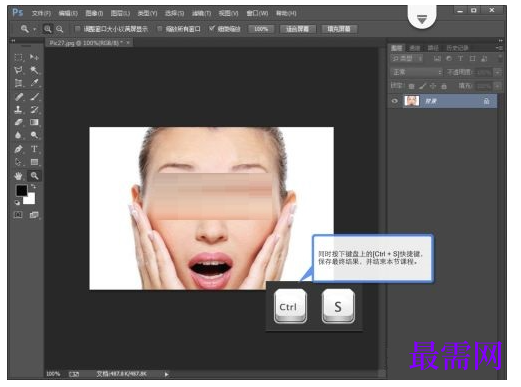Change the screen mode
Screen dimensions: 521x387
point(34,215)
